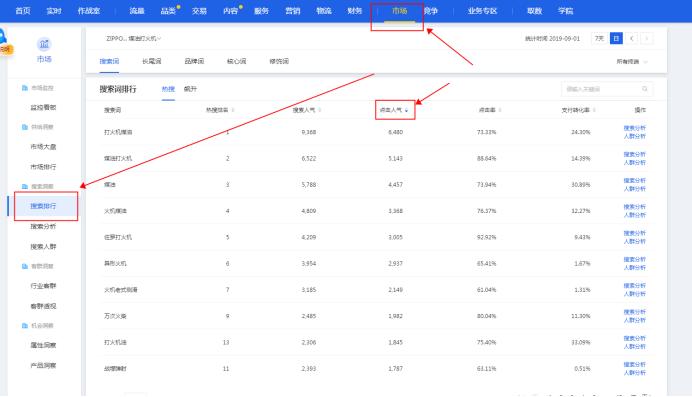This screenshot has width=692, height=397.
Task: Open the 业务专区 top navigation item
Action: coord(482,11)
